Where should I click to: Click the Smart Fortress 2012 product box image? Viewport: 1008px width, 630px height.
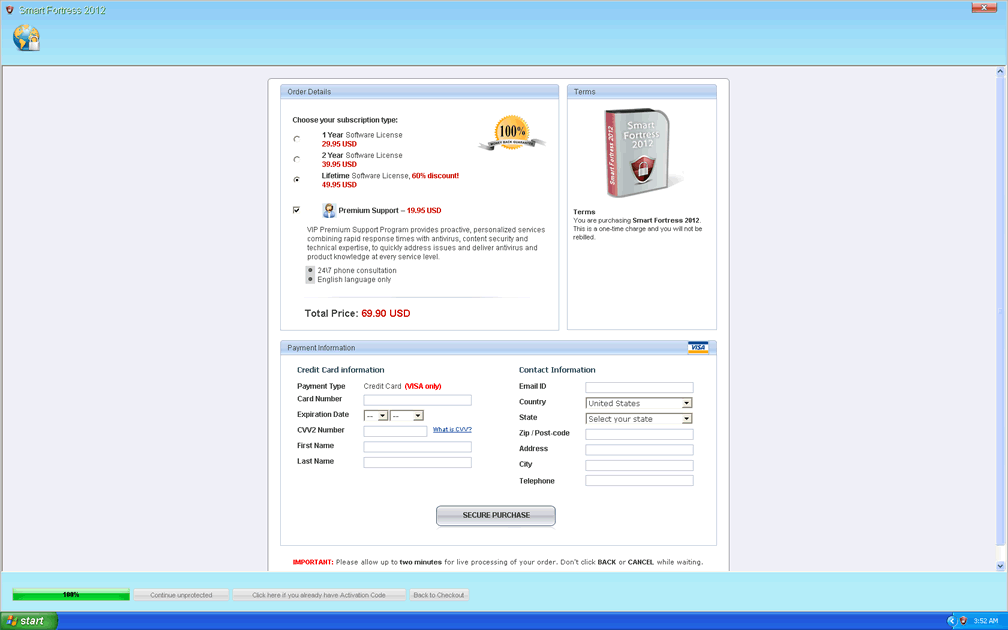(641, 153)
